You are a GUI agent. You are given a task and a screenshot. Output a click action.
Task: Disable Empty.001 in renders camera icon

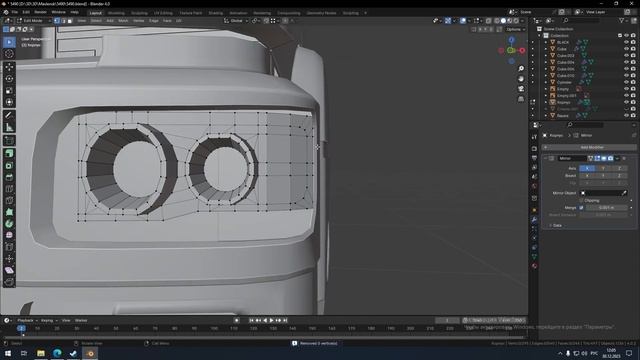click(633, 96)
